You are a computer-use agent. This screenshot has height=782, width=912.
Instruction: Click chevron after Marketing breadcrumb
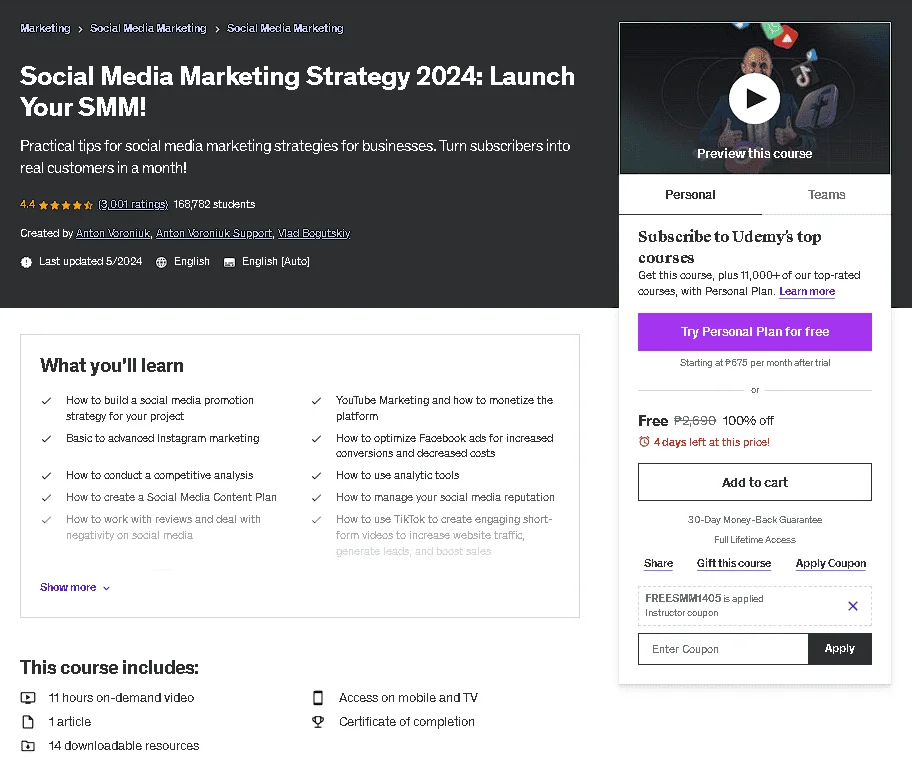pyautogui.click(x=80, y=29)
